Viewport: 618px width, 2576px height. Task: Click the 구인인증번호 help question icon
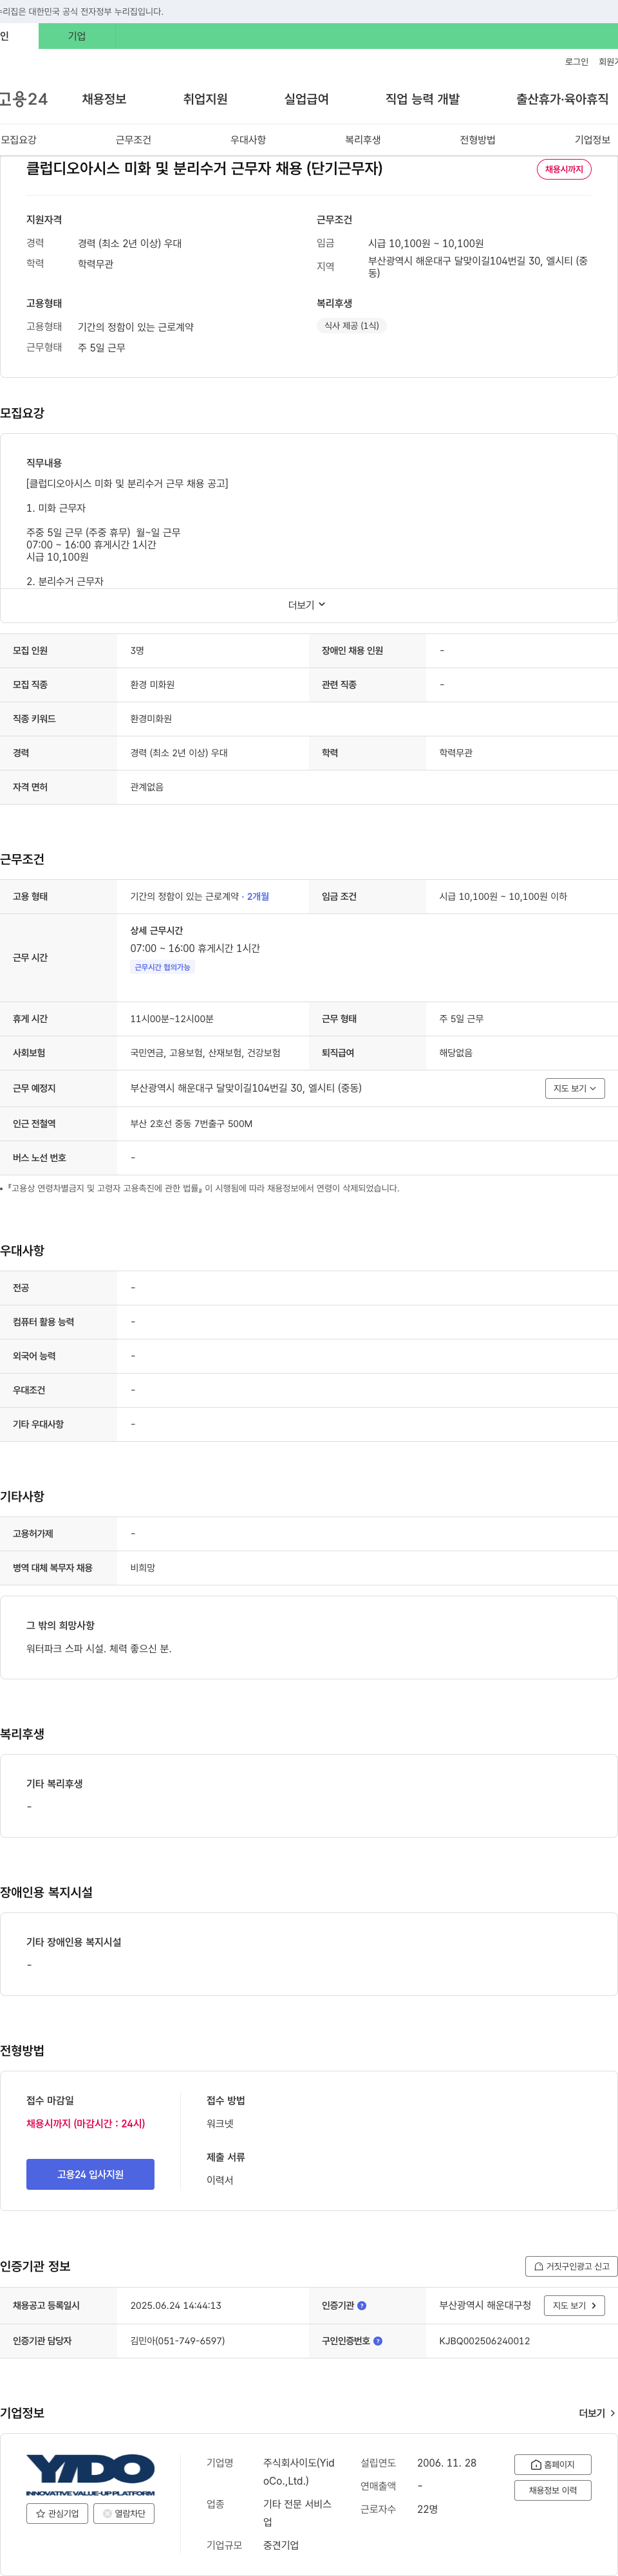[x=378, y=2341]
